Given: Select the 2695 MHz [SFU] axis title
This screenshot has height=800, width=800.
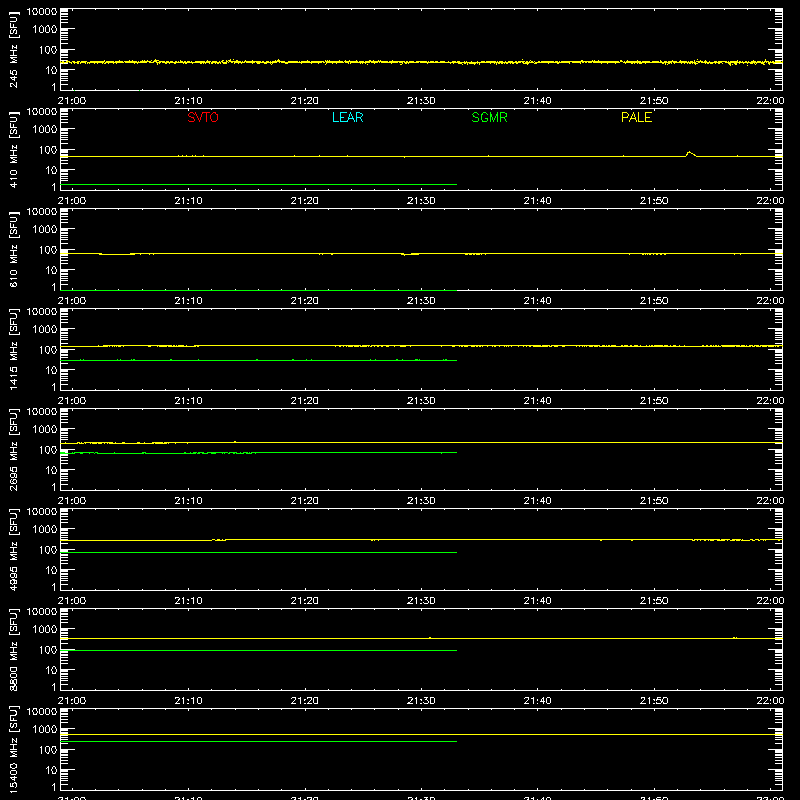Looking at the screenshot, I should (x=14, y=449).
